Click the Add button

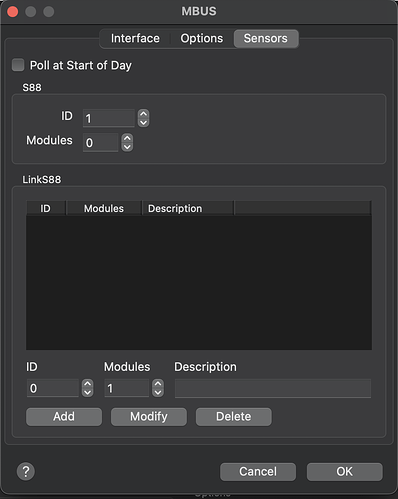[64, 417]
